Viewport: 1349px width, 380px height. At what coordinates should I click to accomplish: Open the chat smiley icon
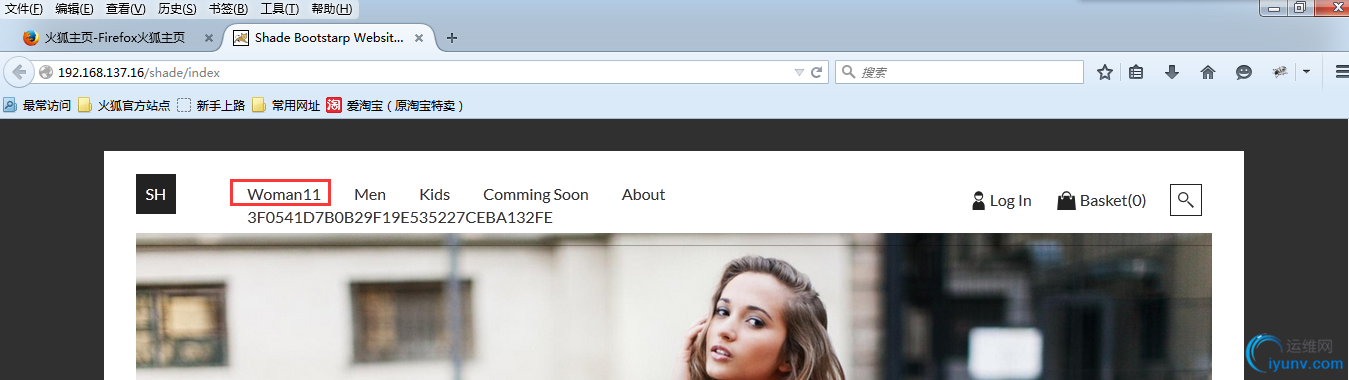[1243, 72]
